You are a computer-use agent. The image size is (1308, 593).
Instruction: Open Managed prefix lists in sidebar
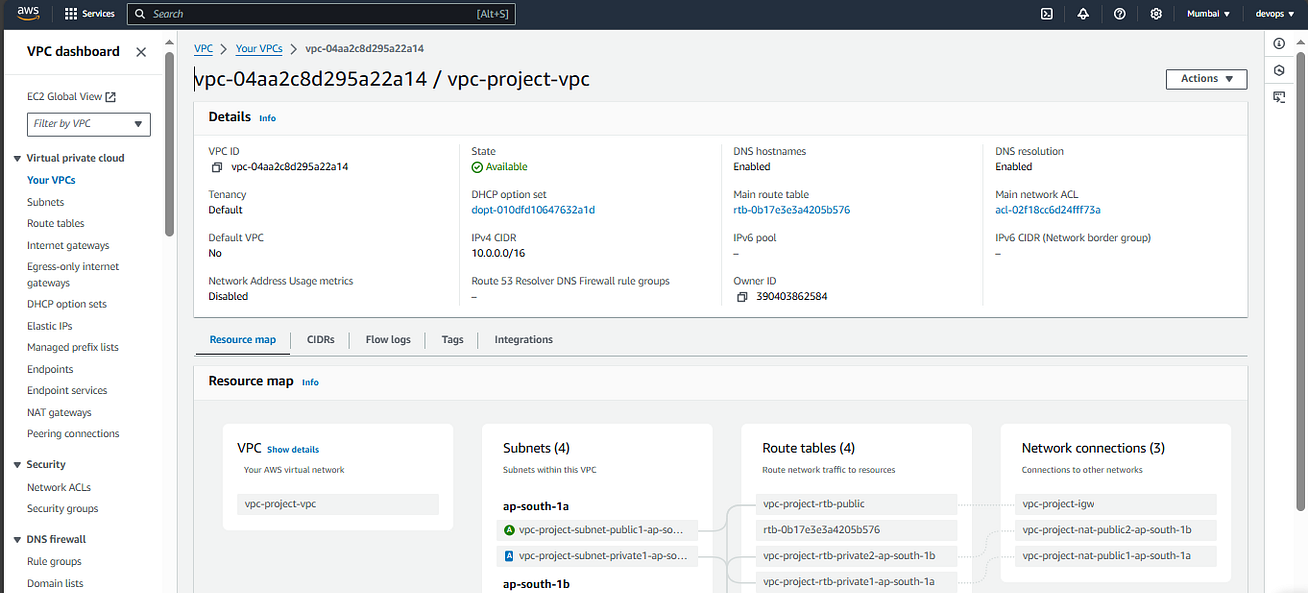[x=73, y=348]
